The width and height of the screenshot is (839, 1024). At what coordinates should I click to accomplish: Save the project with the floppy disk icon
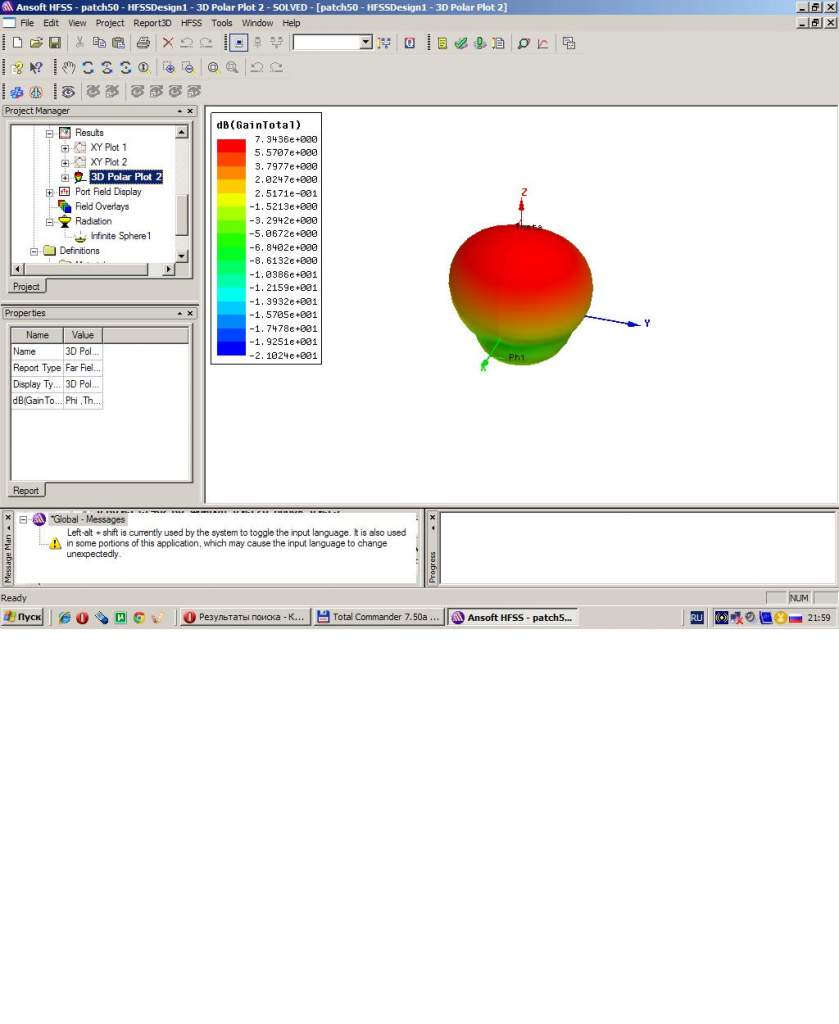click(x=55, y=43)
